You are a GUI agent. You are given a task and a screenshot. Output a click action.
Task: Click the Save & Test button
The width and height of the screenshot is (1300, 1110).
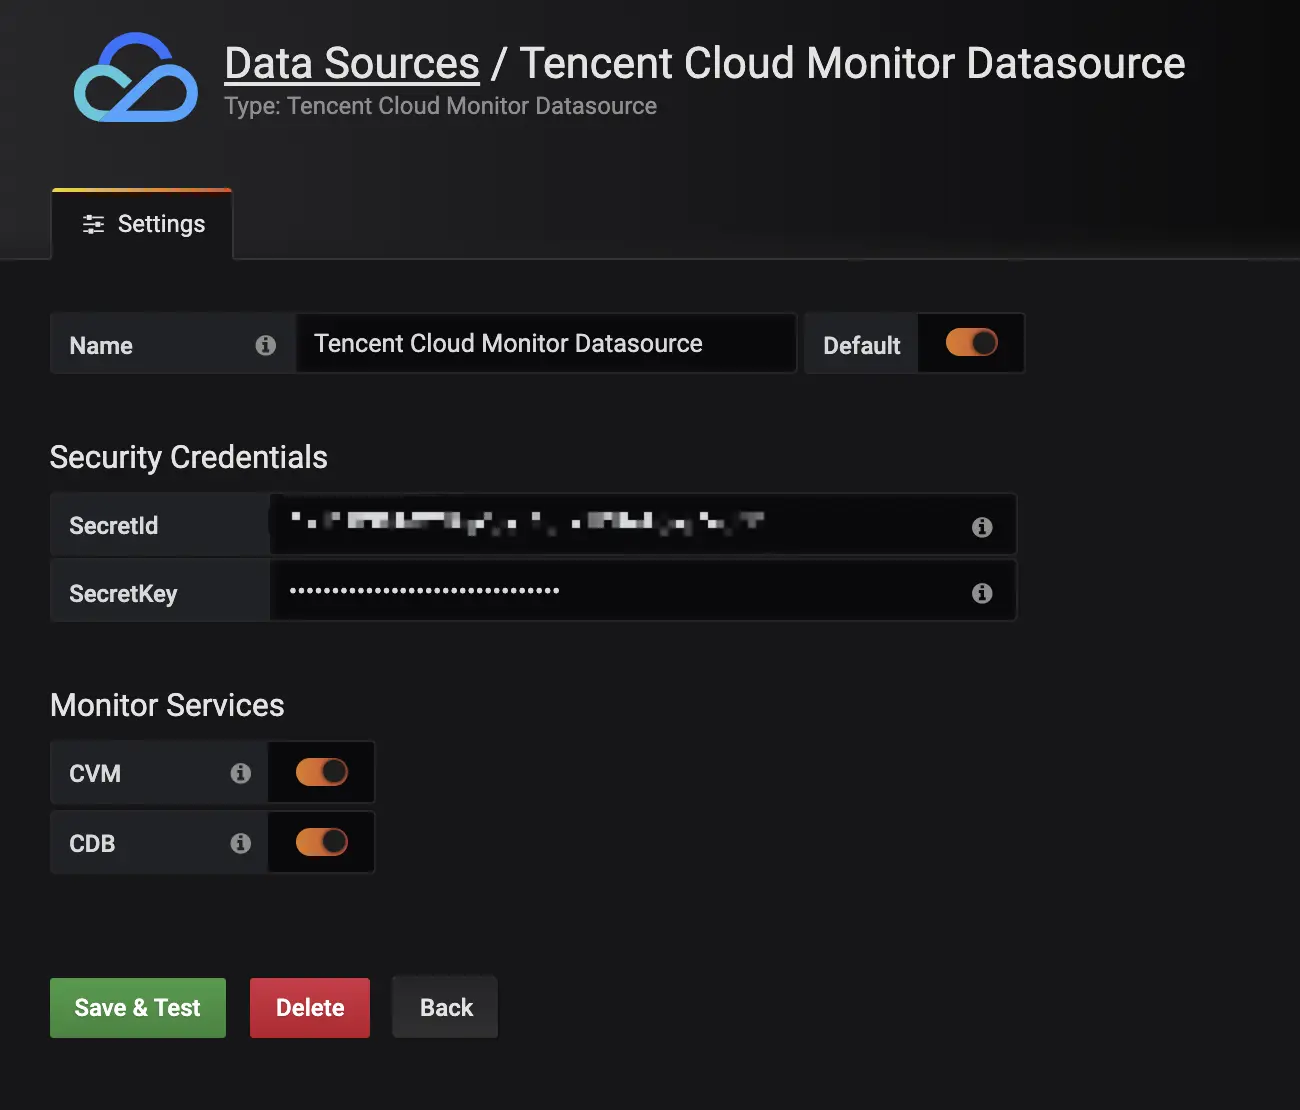[137, 1007]
